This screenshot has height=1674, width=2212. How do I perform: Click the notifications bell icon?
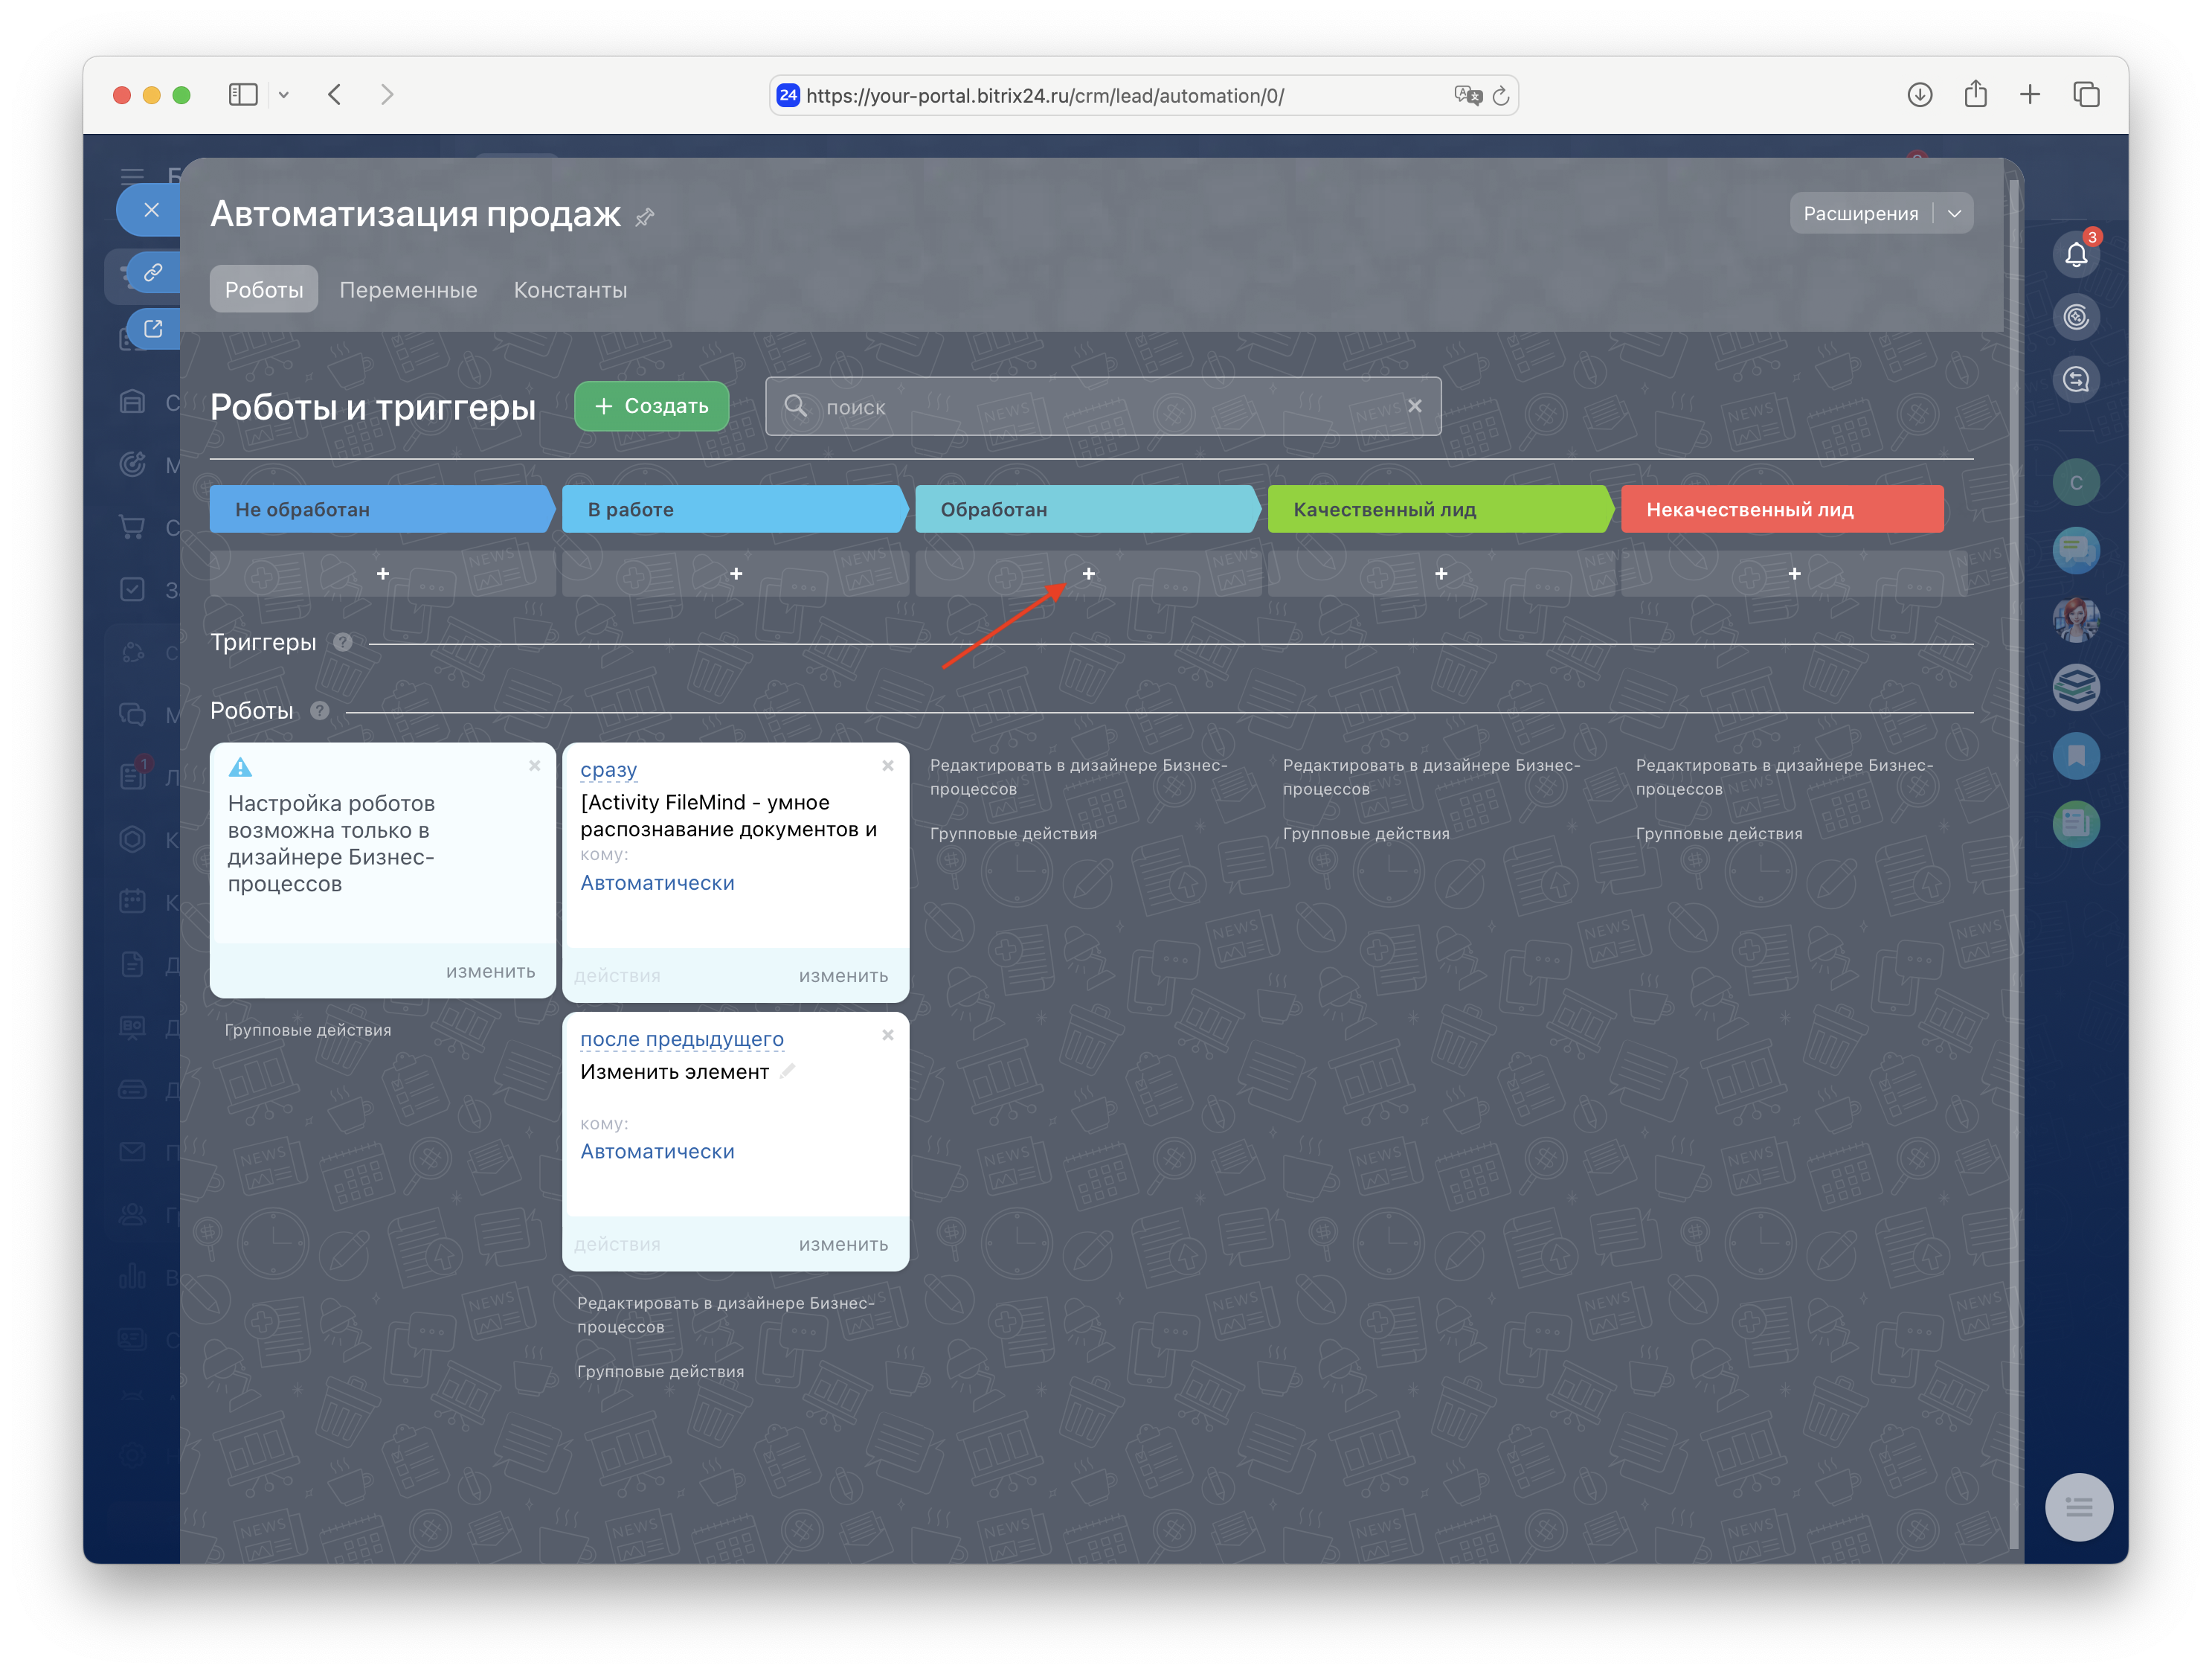[2075, 255]
